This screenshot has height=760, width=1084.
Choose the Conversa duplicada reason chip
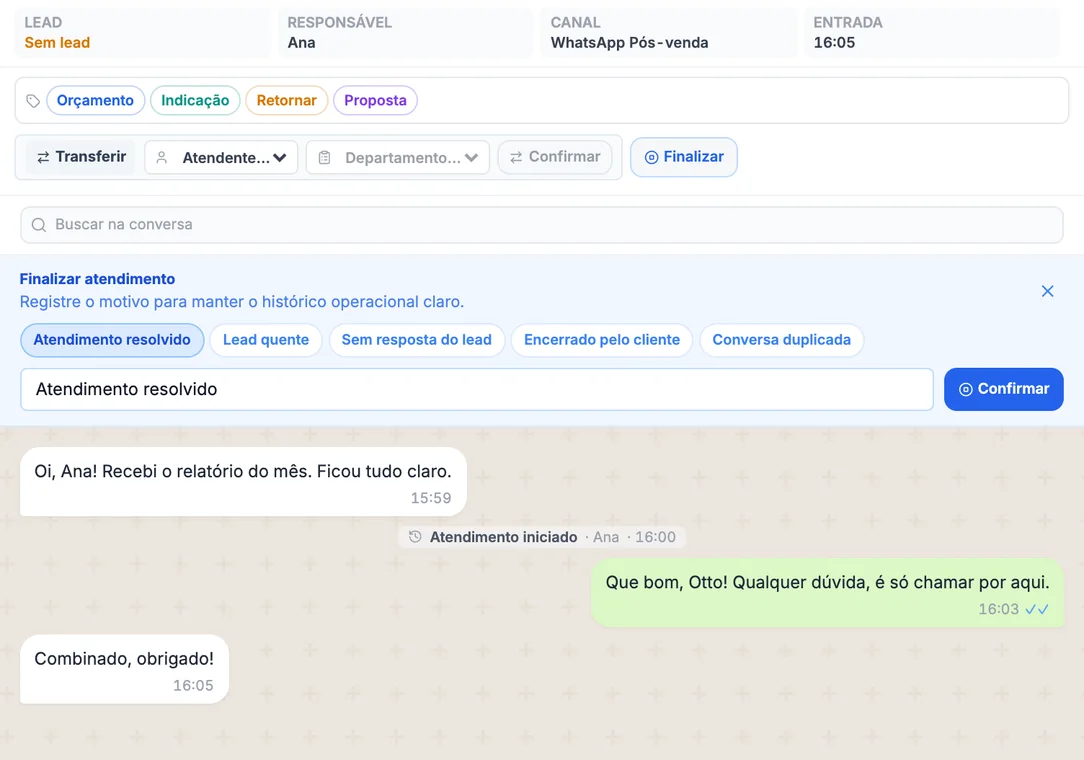[x=782, y=340]
